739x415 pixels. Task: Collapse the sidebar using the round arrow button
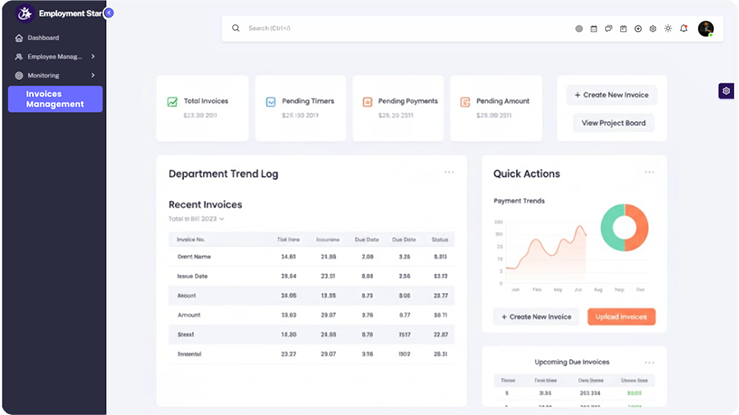pyautogui.click(x=108, y=13)
